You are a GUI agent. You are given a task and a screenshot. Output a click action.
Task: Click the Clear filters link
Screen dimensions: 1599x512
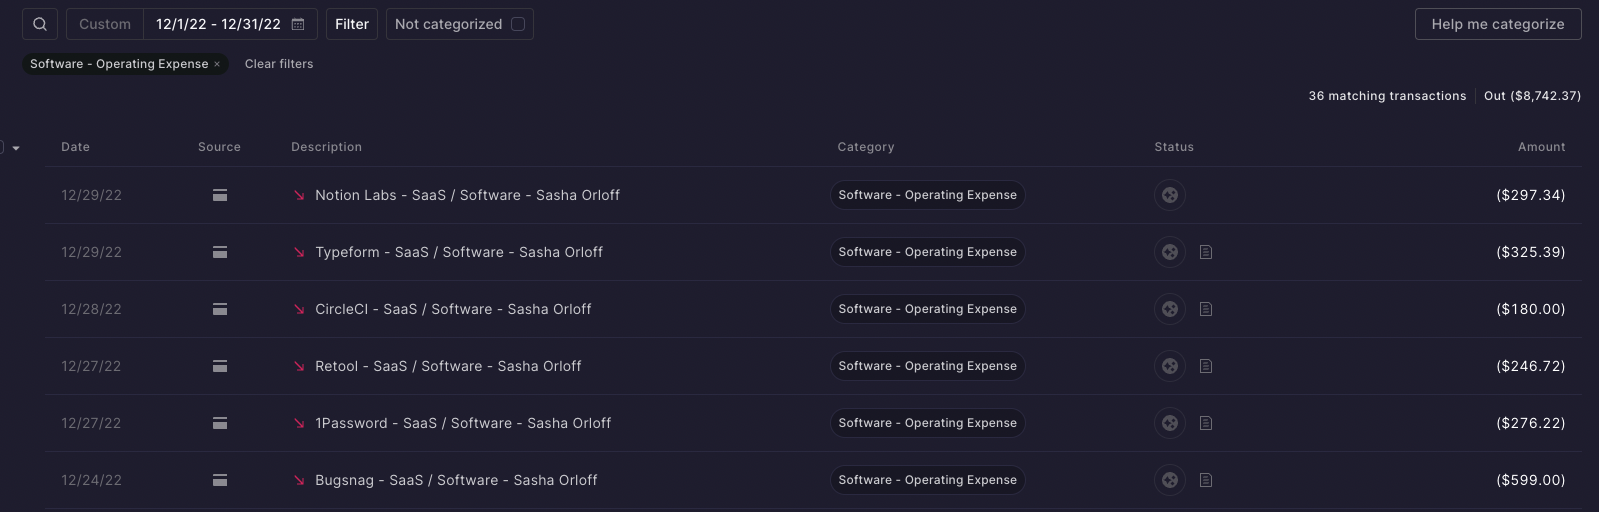click(x=279, y=64)
